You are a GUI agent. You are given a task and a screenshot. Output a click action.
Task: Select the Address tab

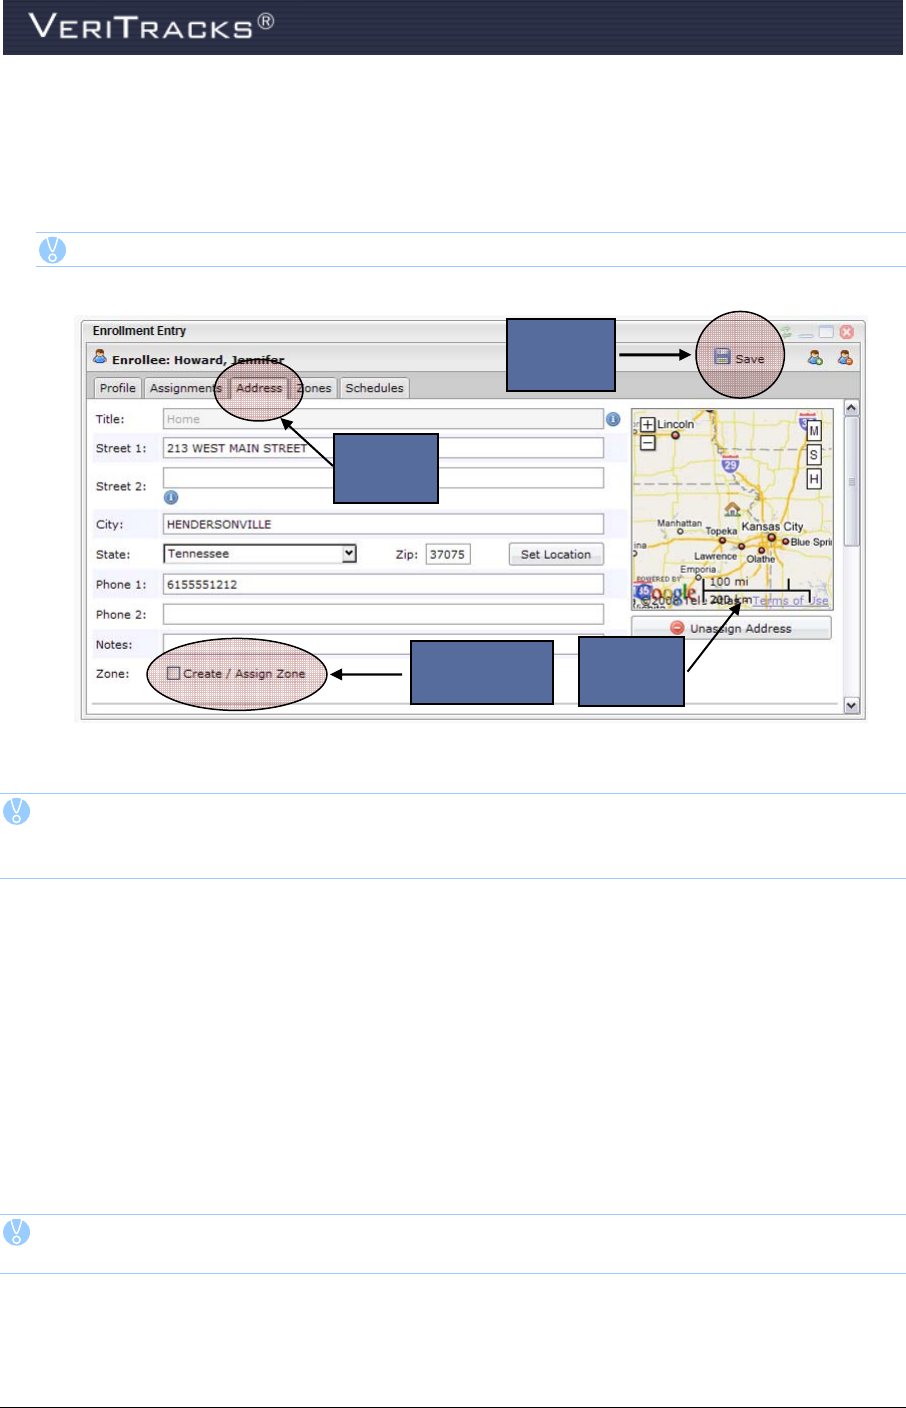click(x=259, y=388)
